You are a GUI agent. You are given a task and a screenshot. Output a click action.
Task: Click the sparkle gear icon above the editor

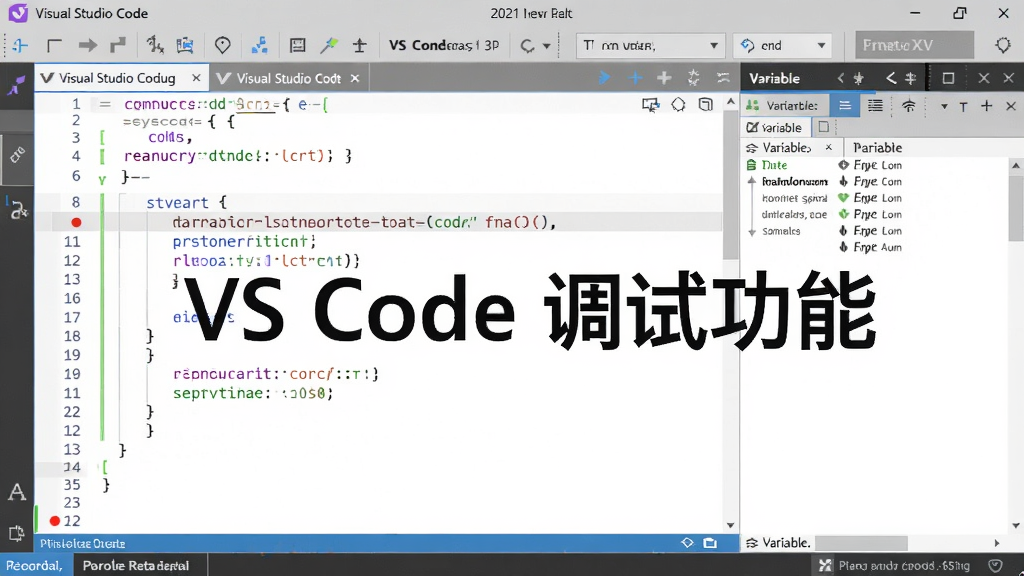694,78
